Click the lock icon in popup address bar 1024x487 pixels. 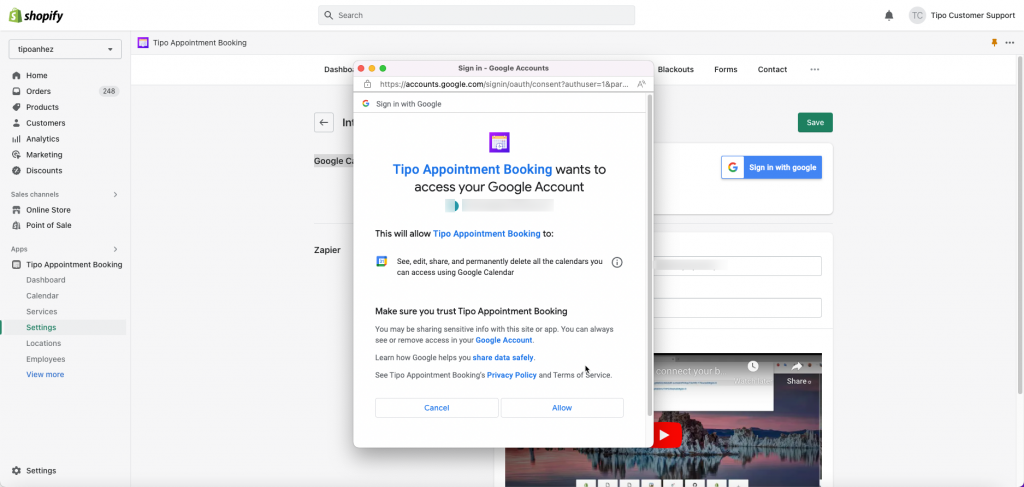[367, 84]
